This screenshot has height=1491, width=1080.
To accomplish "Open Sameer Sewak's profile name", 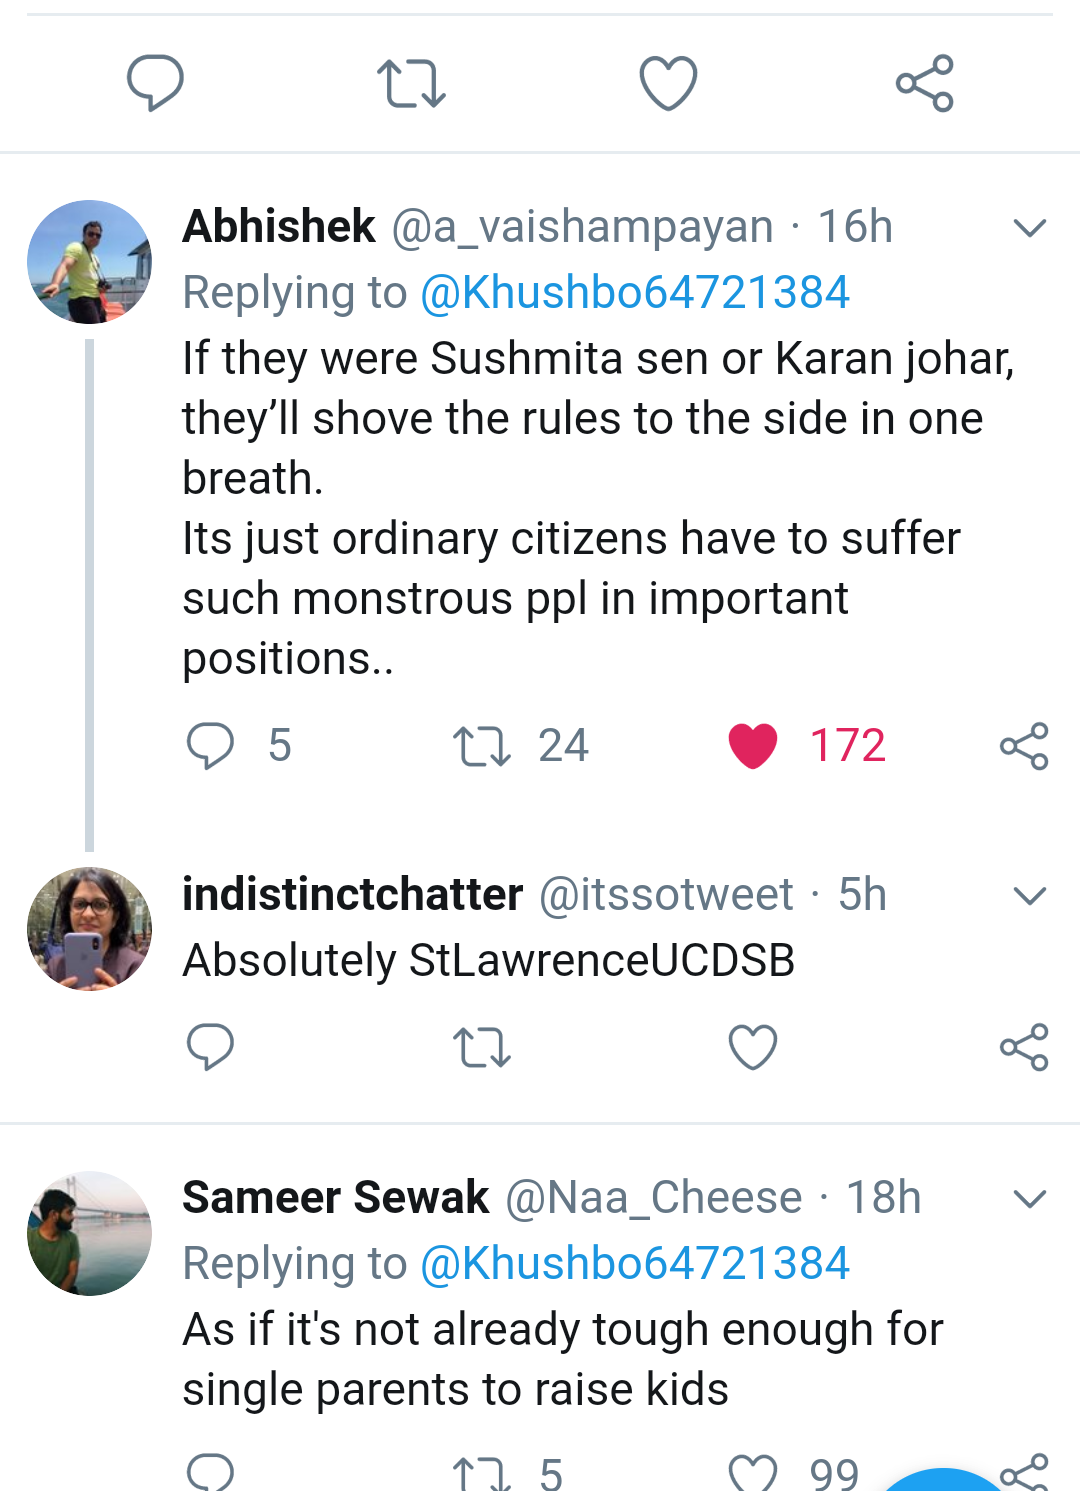I will (x=336, y=1197).
